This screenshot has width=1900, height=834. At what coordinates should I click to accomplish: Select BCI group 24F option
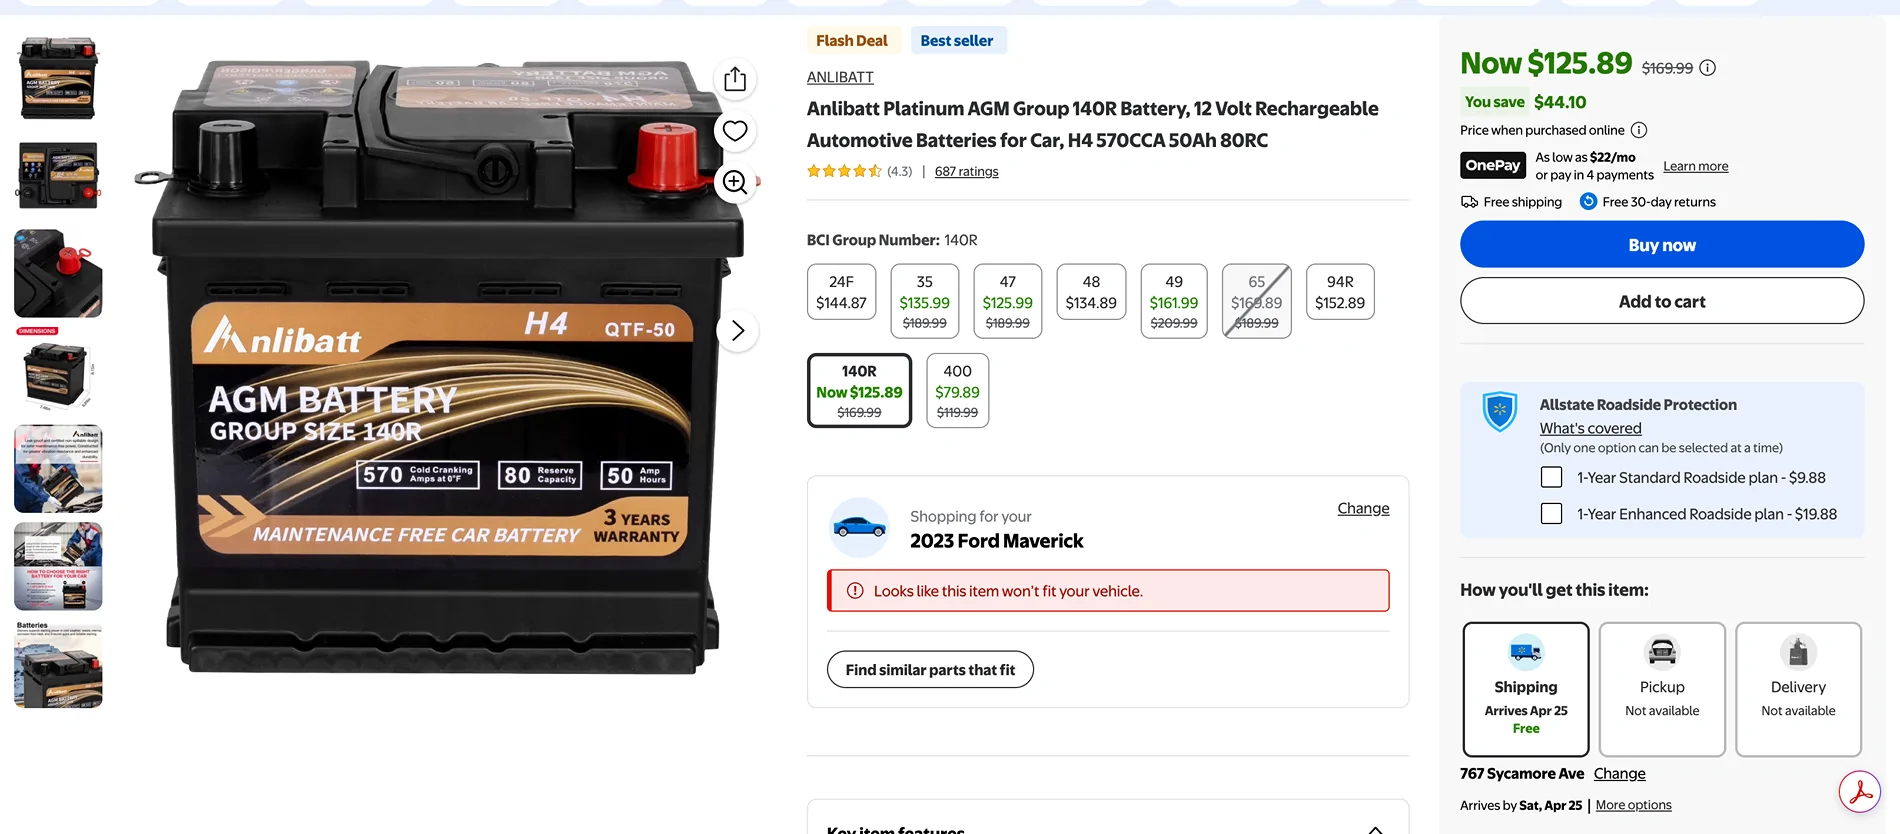click(x=841, y=292)
